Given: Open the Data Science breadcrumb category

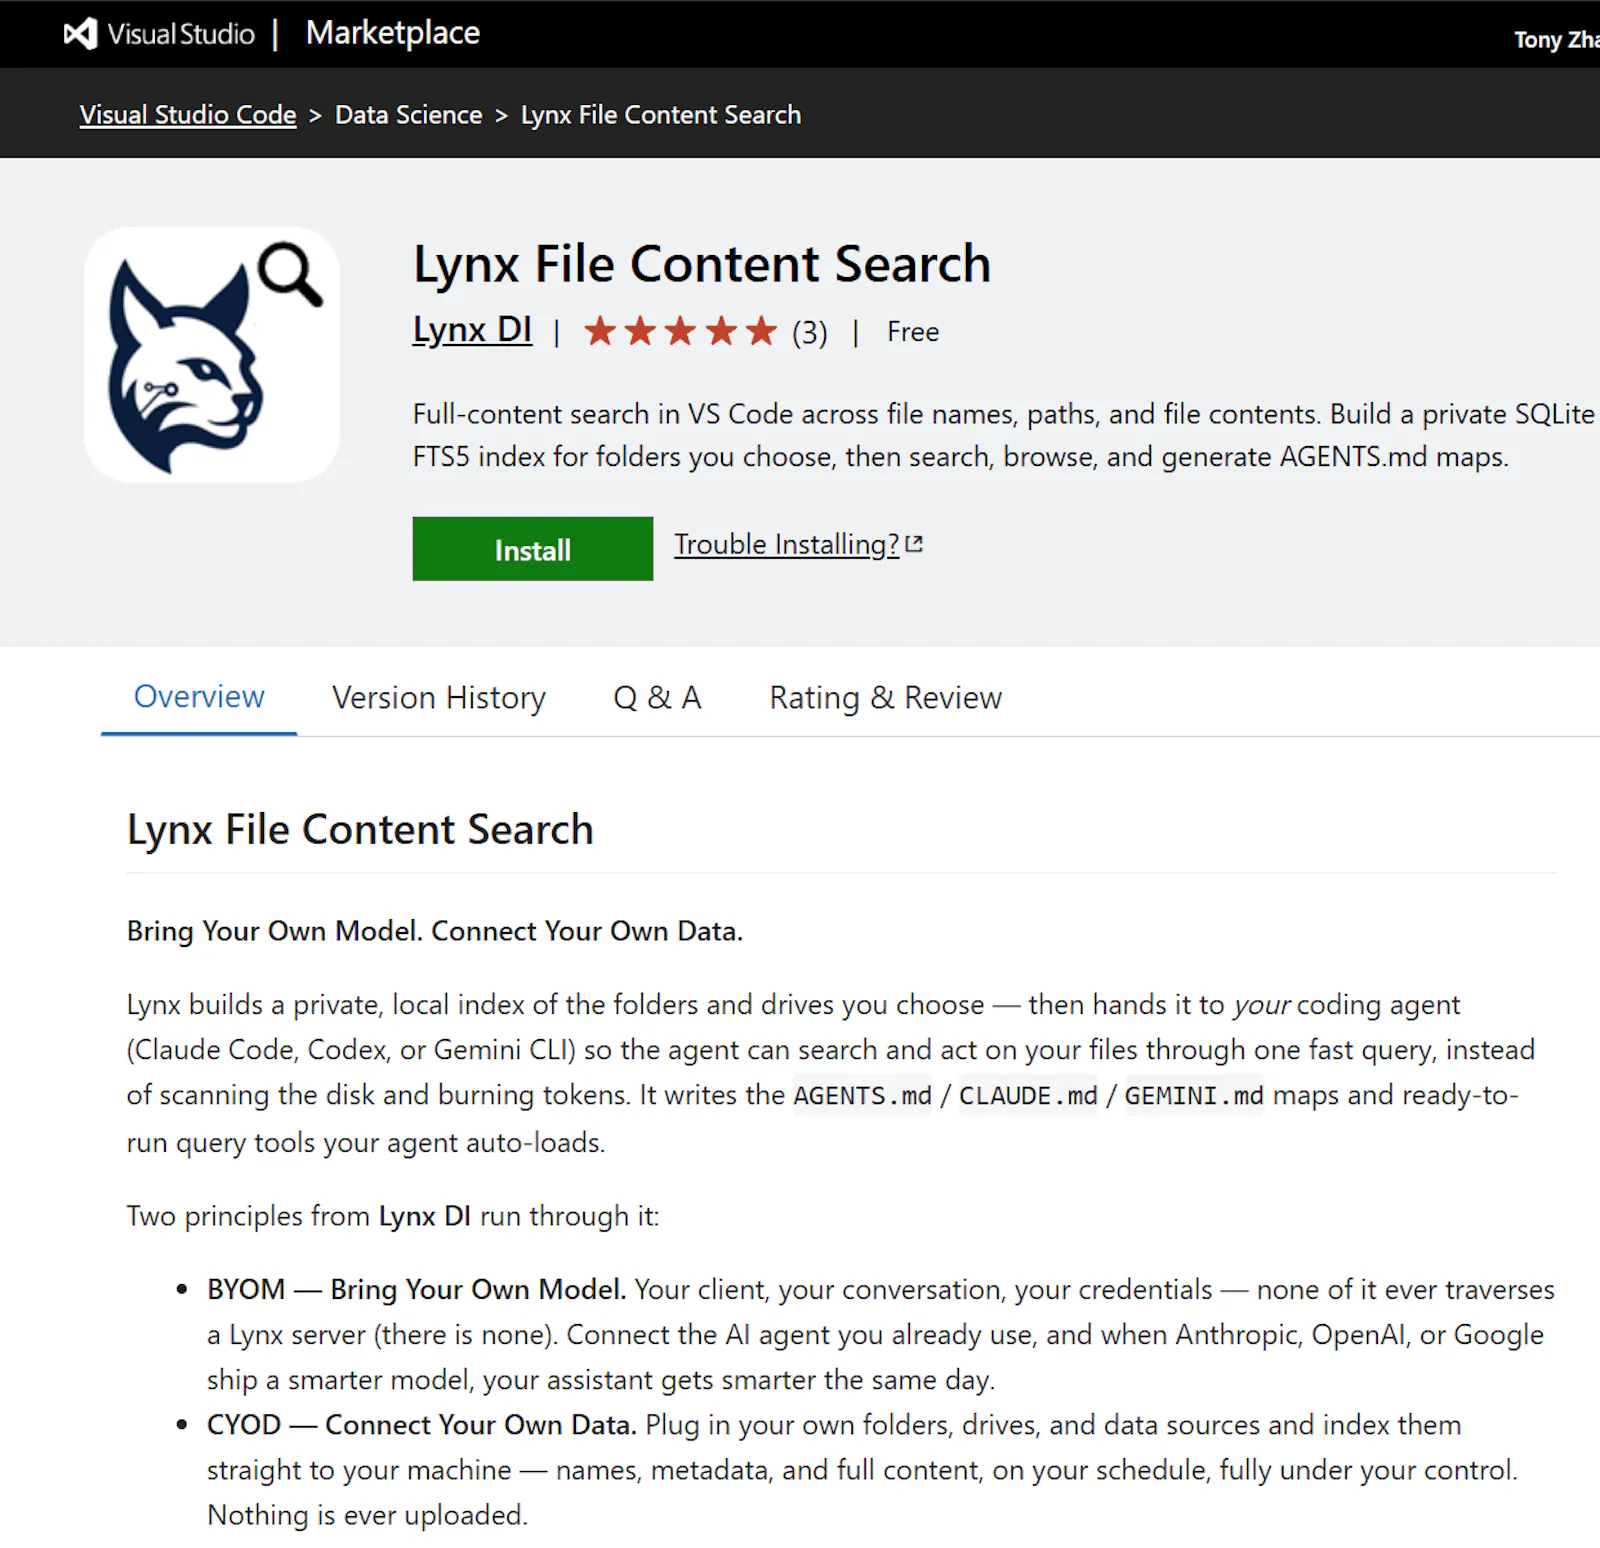Looking at the screenshot, I should click(x=408, y=115).
